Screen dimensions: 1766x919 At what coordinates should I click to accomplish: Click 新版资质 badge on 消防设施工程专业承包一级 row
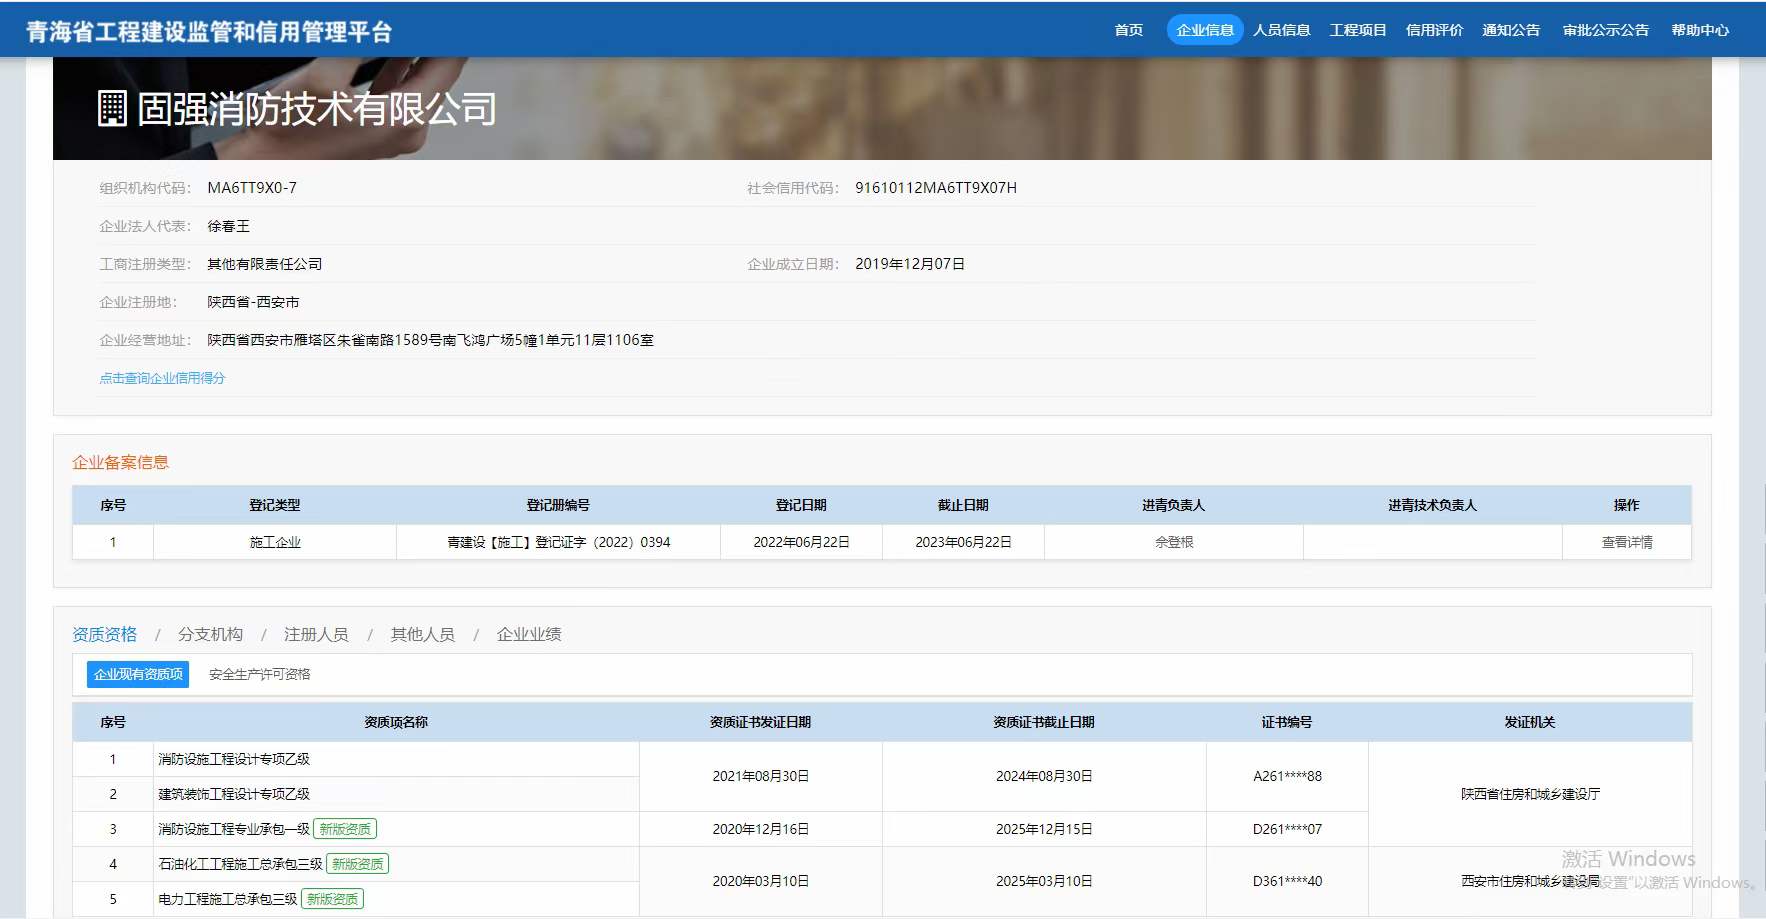(x=345, y=829)
